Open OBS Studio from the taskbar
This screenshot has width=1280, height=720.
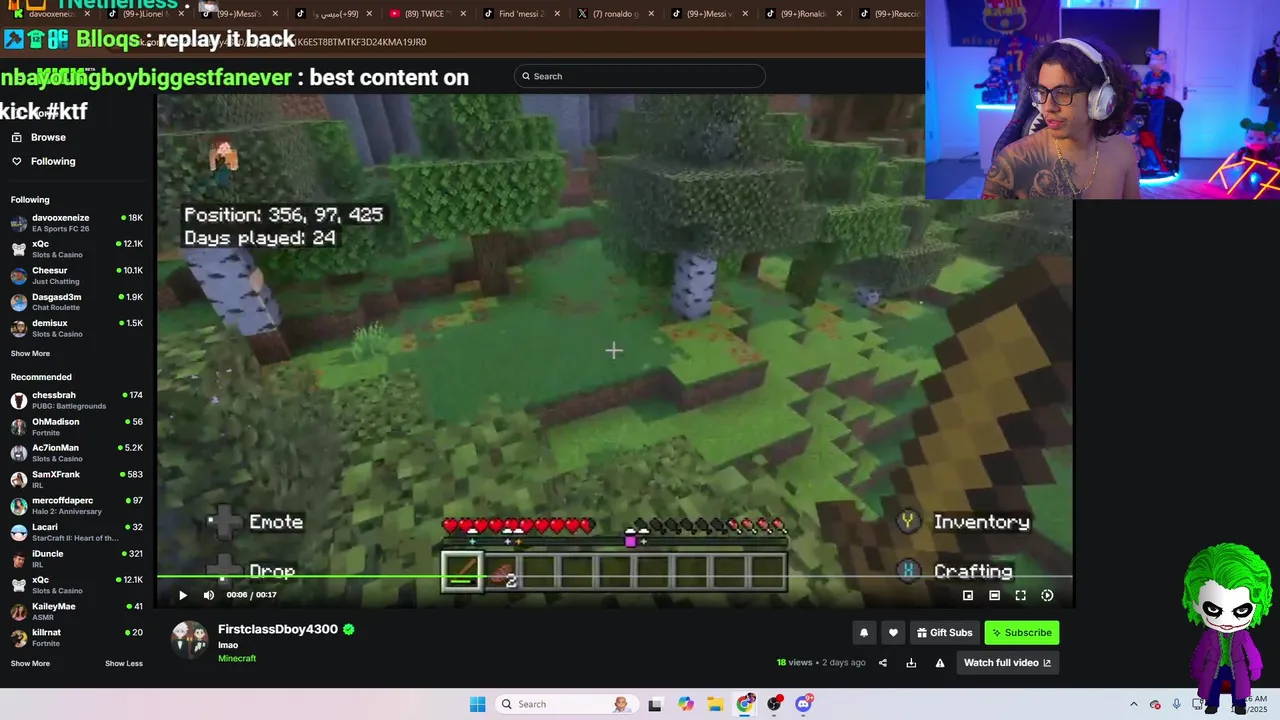[774, 704]
